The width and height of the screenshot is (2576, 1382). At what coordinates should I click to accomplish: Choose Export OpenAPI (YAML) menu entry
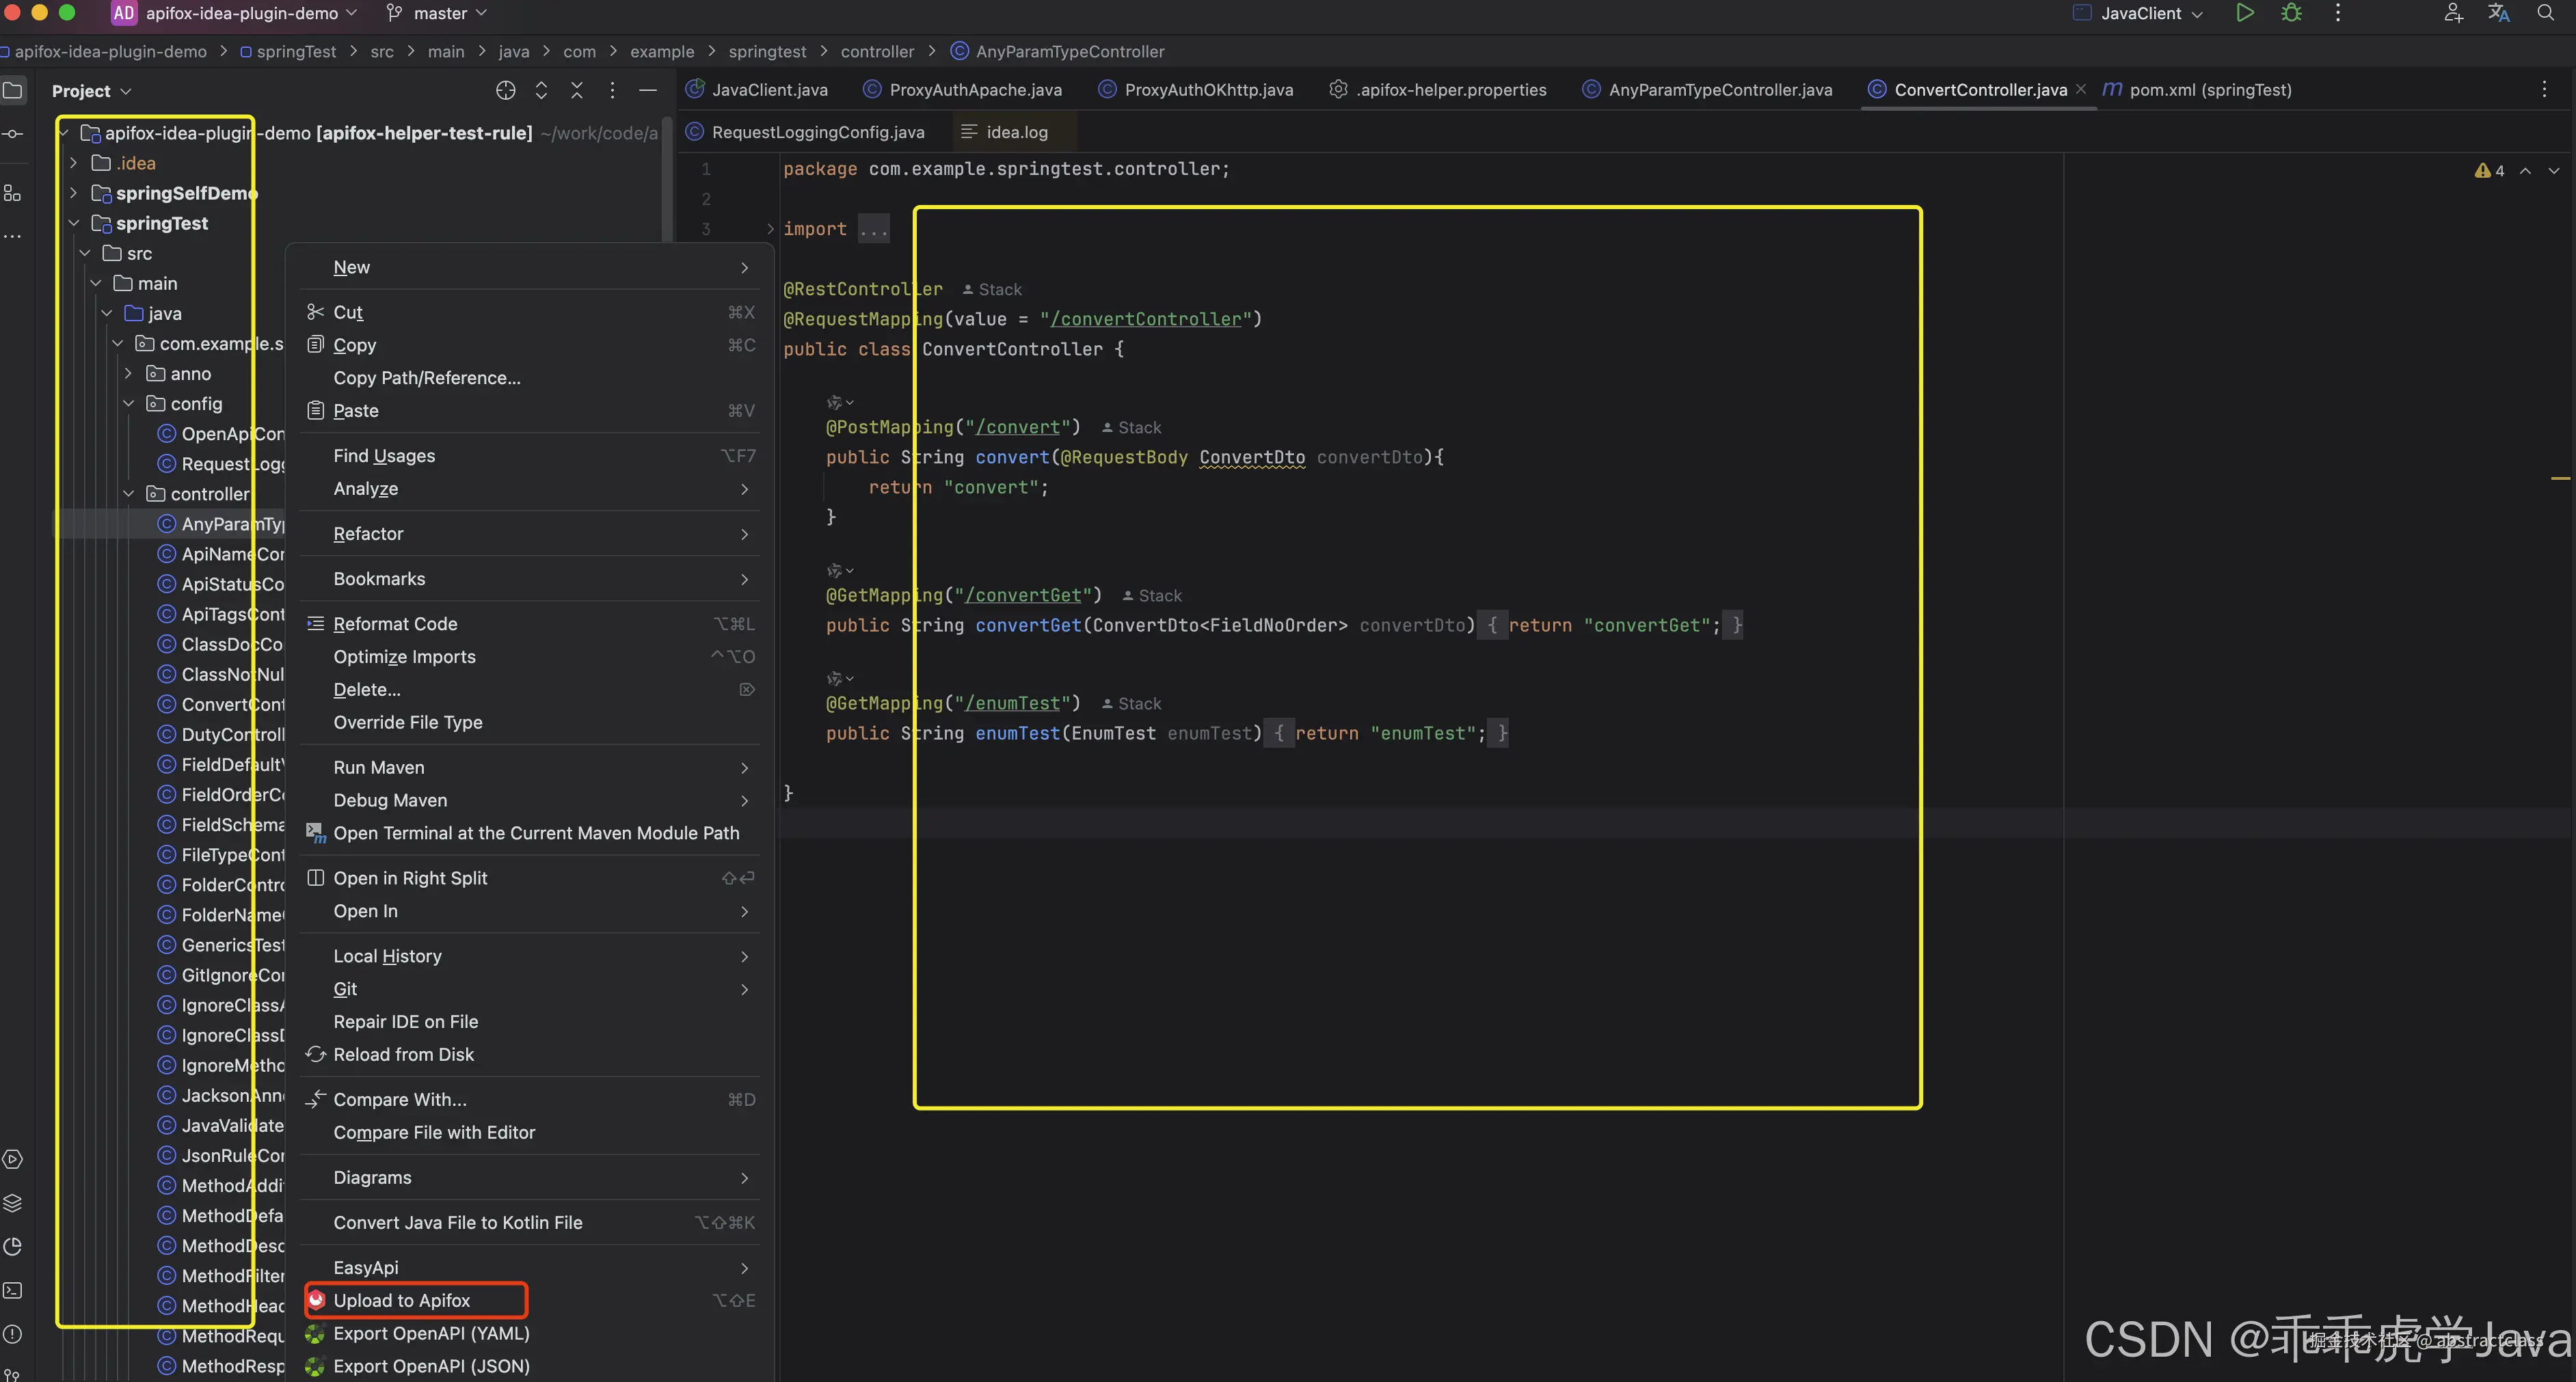click(431, 1333)
